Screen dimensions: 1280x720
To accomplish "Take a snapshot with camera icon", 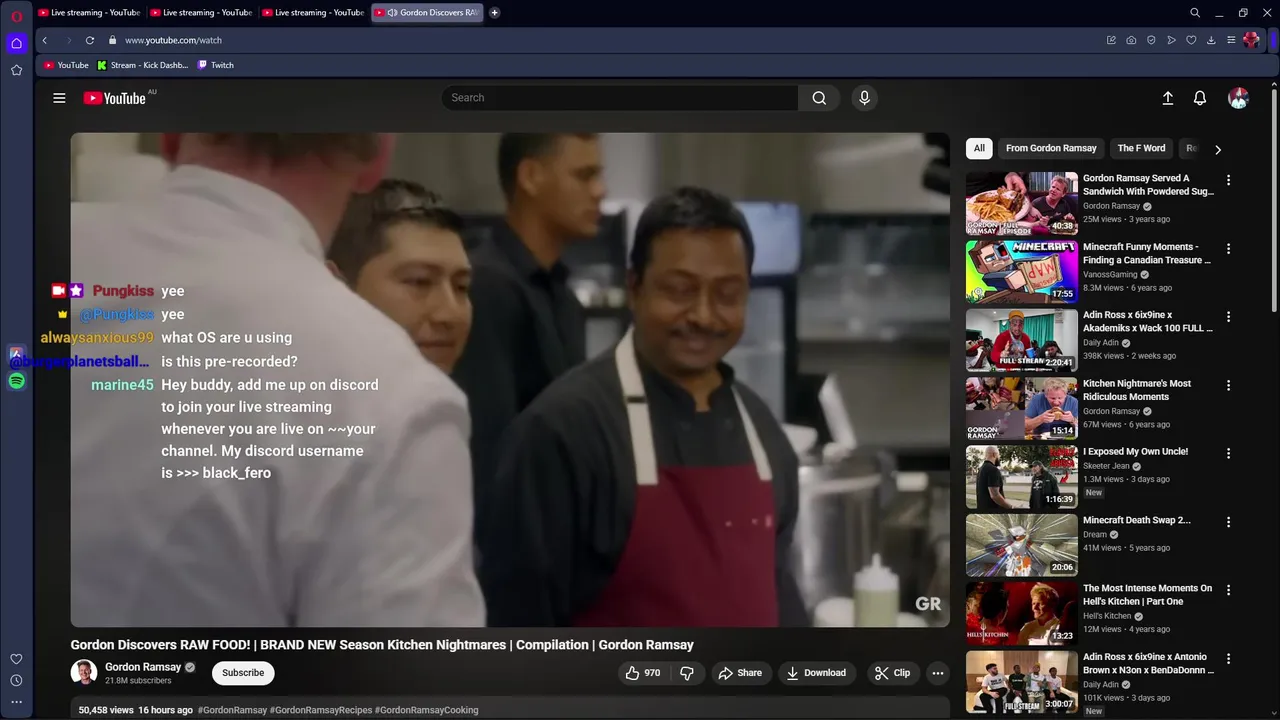I will (1131, 40).
